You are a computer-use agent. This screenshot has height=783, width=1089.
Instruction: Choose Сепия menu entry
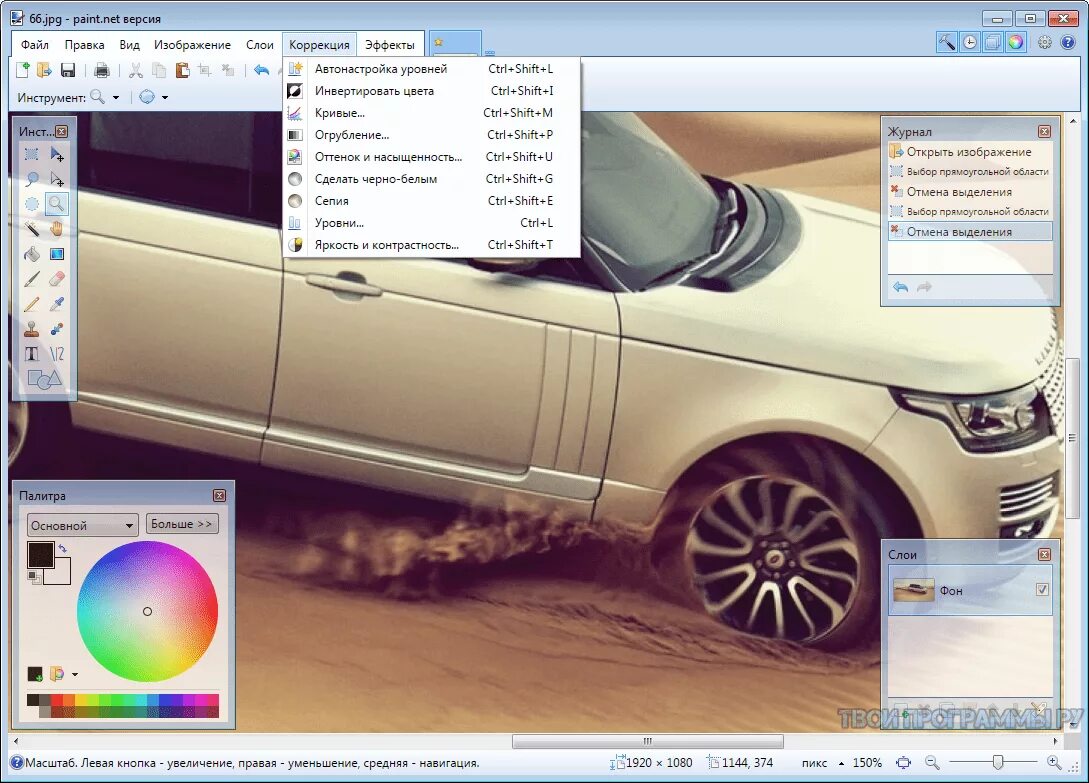pyautogui.click(x=431, y=201)
